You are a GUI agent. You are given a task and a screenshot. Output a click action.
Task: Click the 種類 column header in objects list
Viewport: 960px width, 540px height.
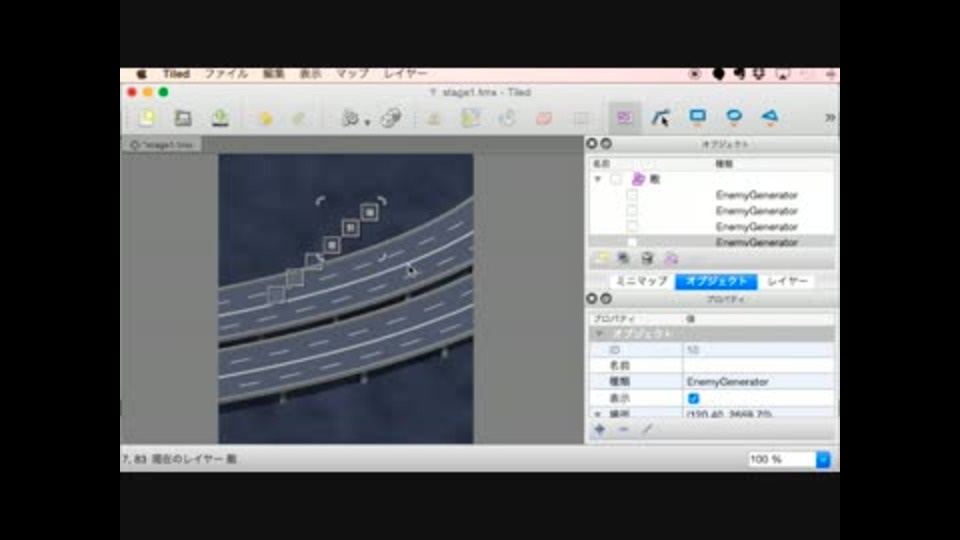pos(724,163)
